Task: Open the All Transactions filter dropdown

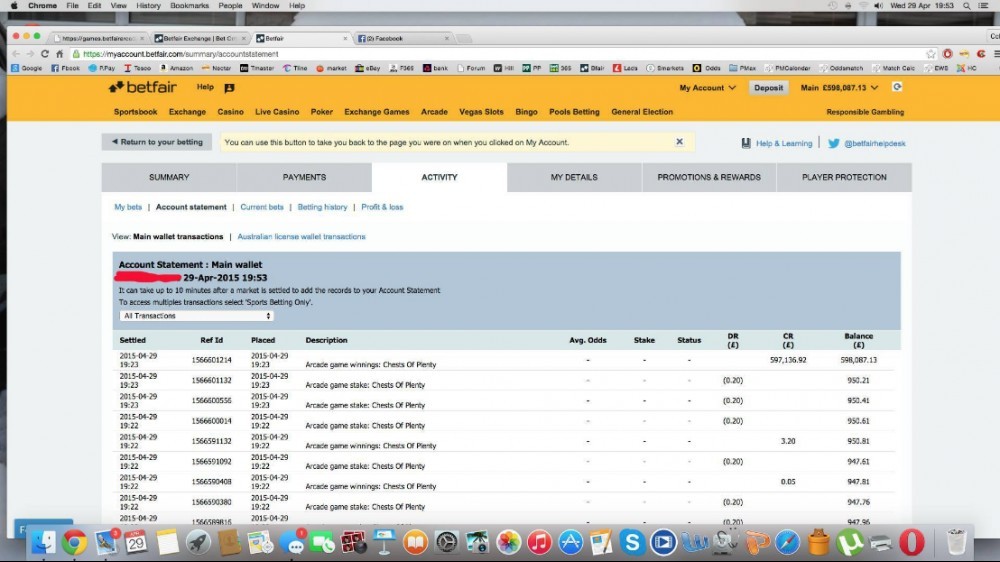Action: [x=196, y=316]
